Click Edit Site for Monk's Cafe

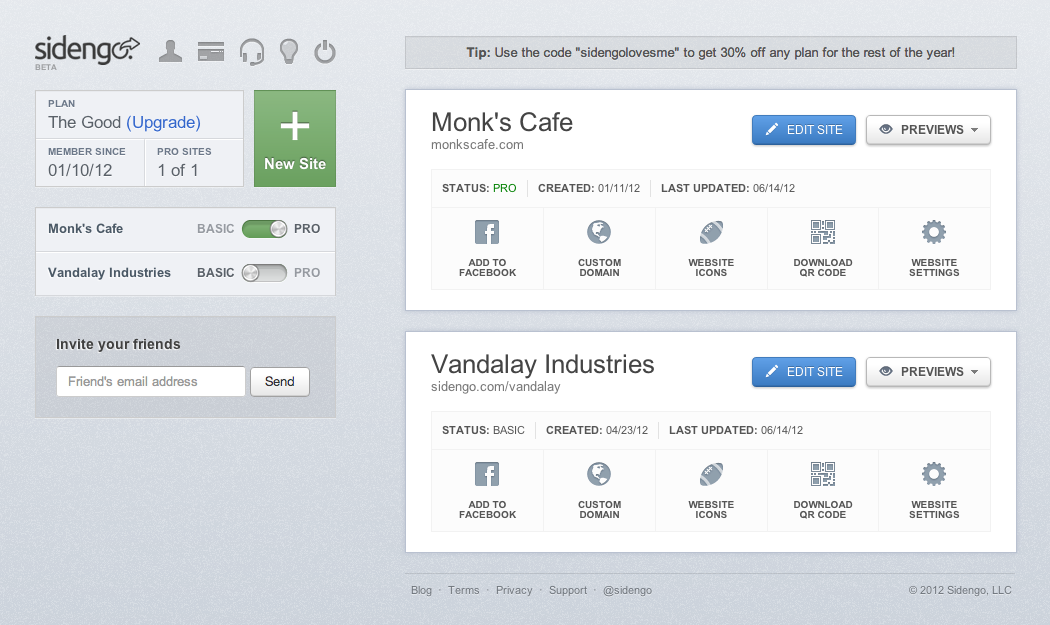click(x=803, y=129)
